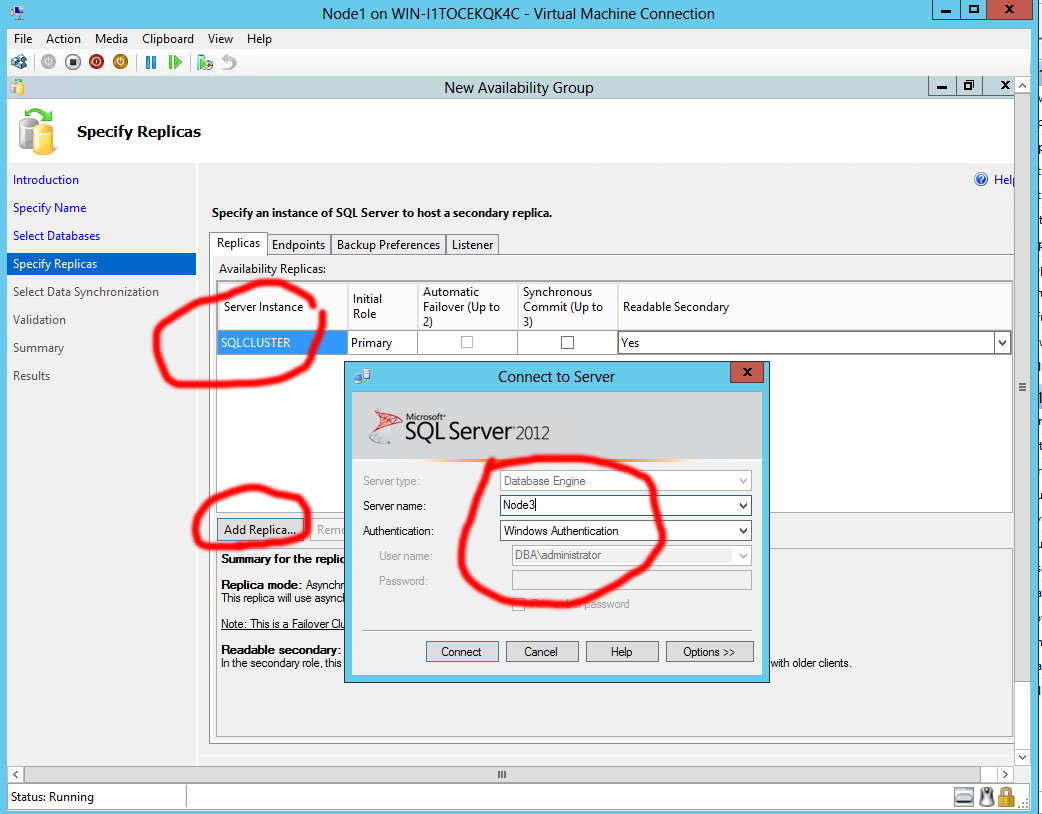Open the Help menu
This screenshot has width=1042, height=814.
(x=259, y=39)
